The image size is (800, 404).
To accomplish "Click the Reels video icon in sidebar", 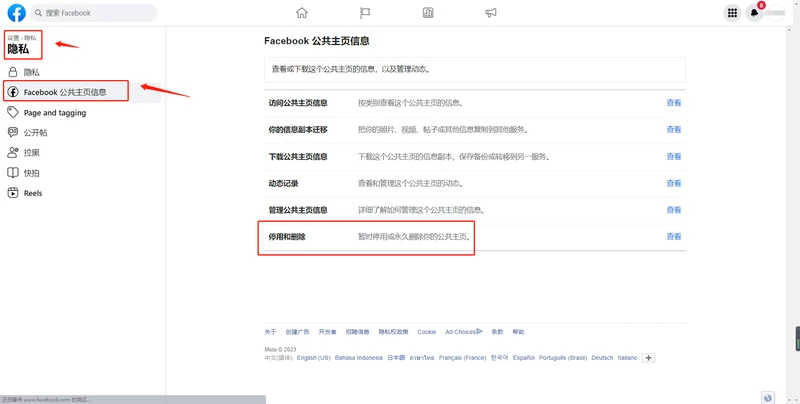I will 13,193.
